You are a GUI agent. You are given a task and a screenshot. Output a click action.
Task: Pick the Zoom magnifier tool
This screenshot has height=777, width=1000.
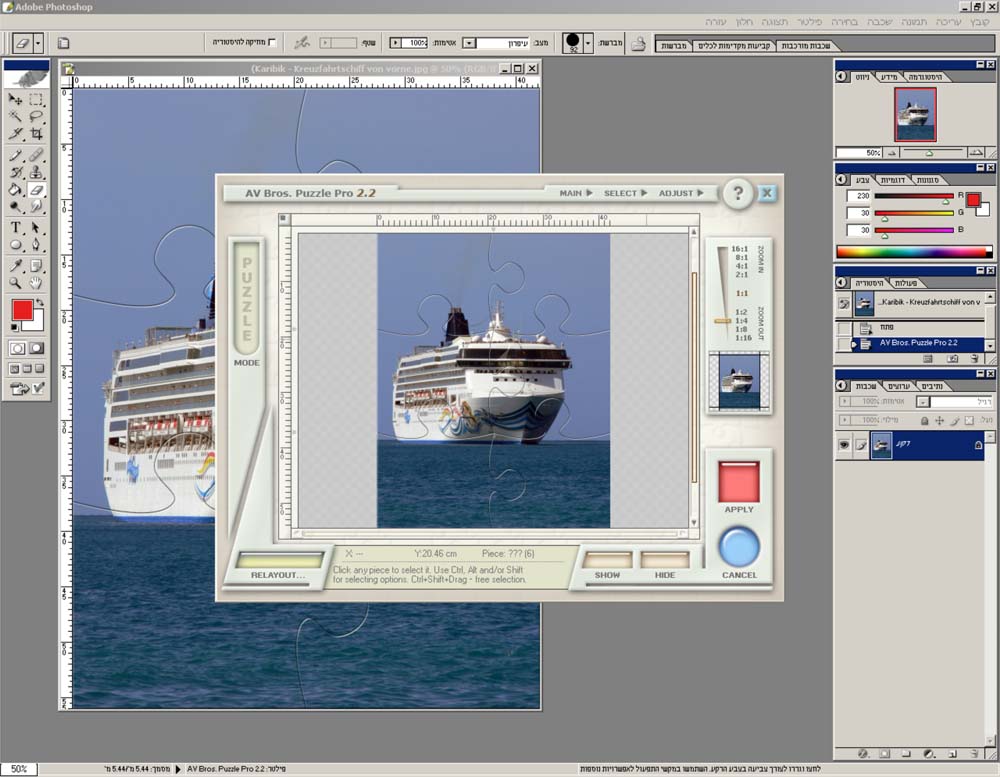click(x=16, y=282)
